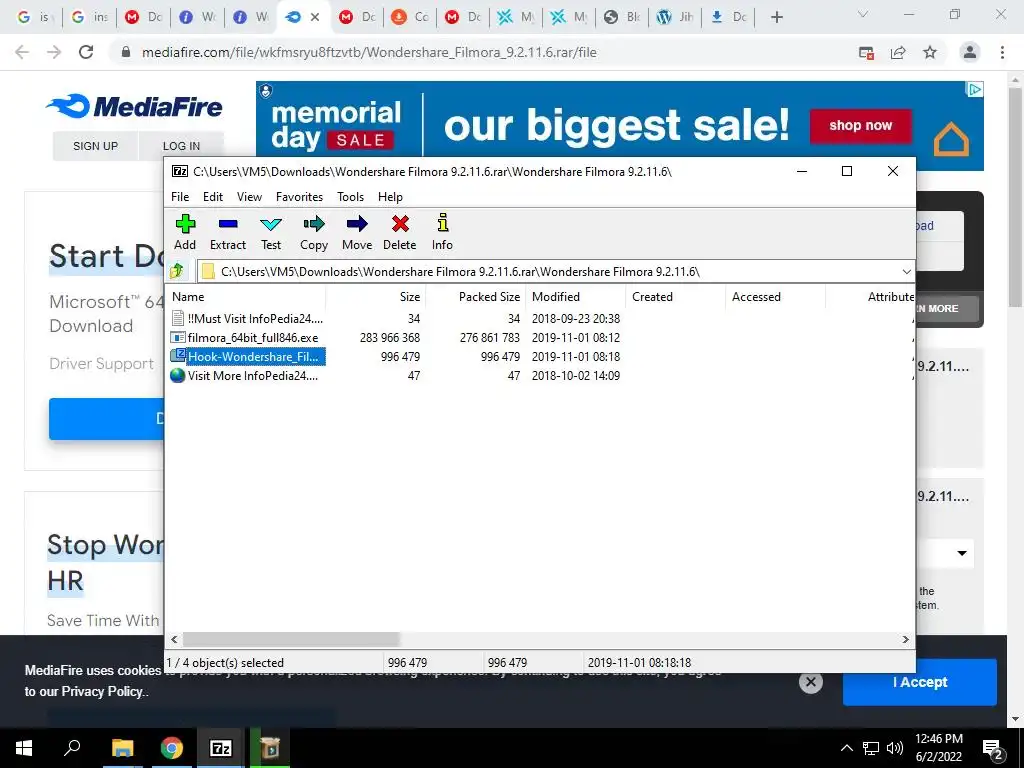Go up one folder level icon
Viewport: 1024px width, 768px height.
(x=176, y=271)
